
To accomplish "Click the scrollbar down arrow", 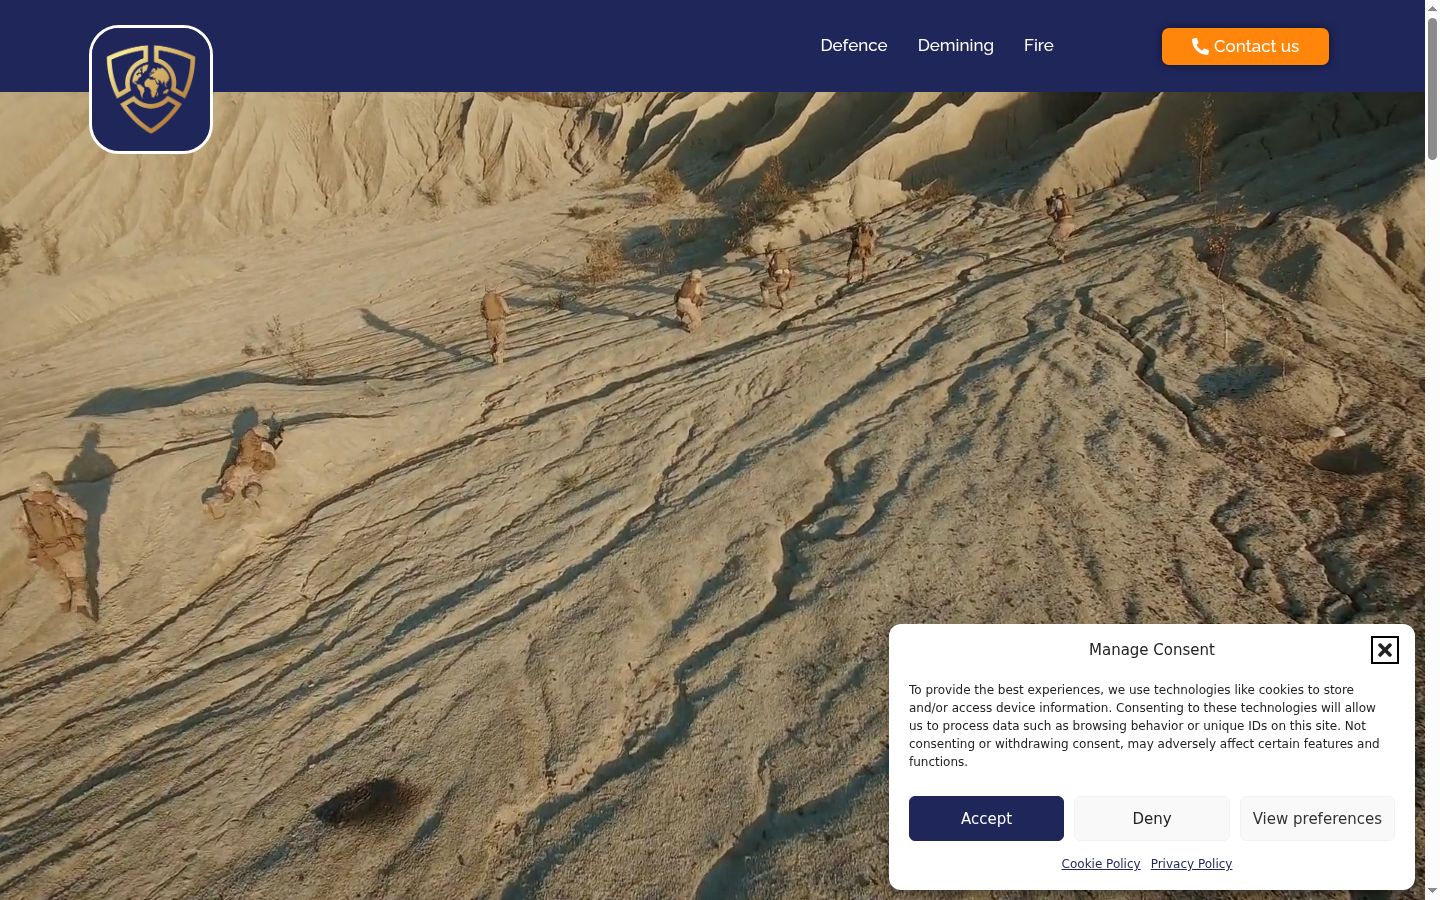I will [x=1432, y=891].
